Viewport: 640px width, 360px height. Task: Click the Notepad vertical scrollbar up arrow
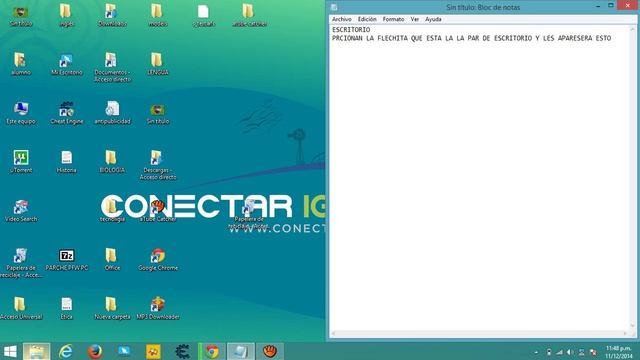[x=633, y=29]
